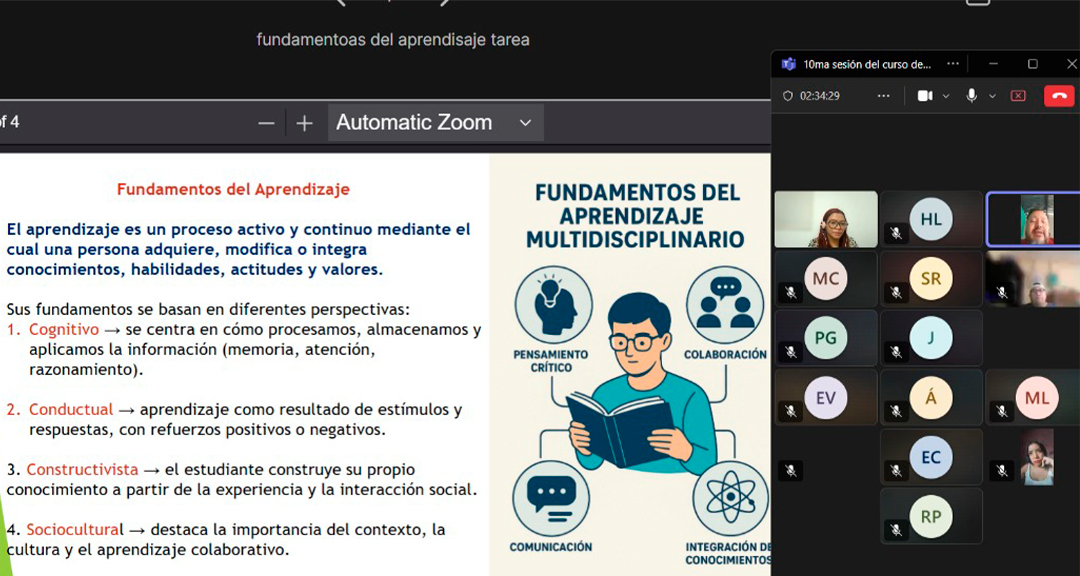Click the RP participant avatar
The image size is (1080, 576).
click(x=931, y=516)
